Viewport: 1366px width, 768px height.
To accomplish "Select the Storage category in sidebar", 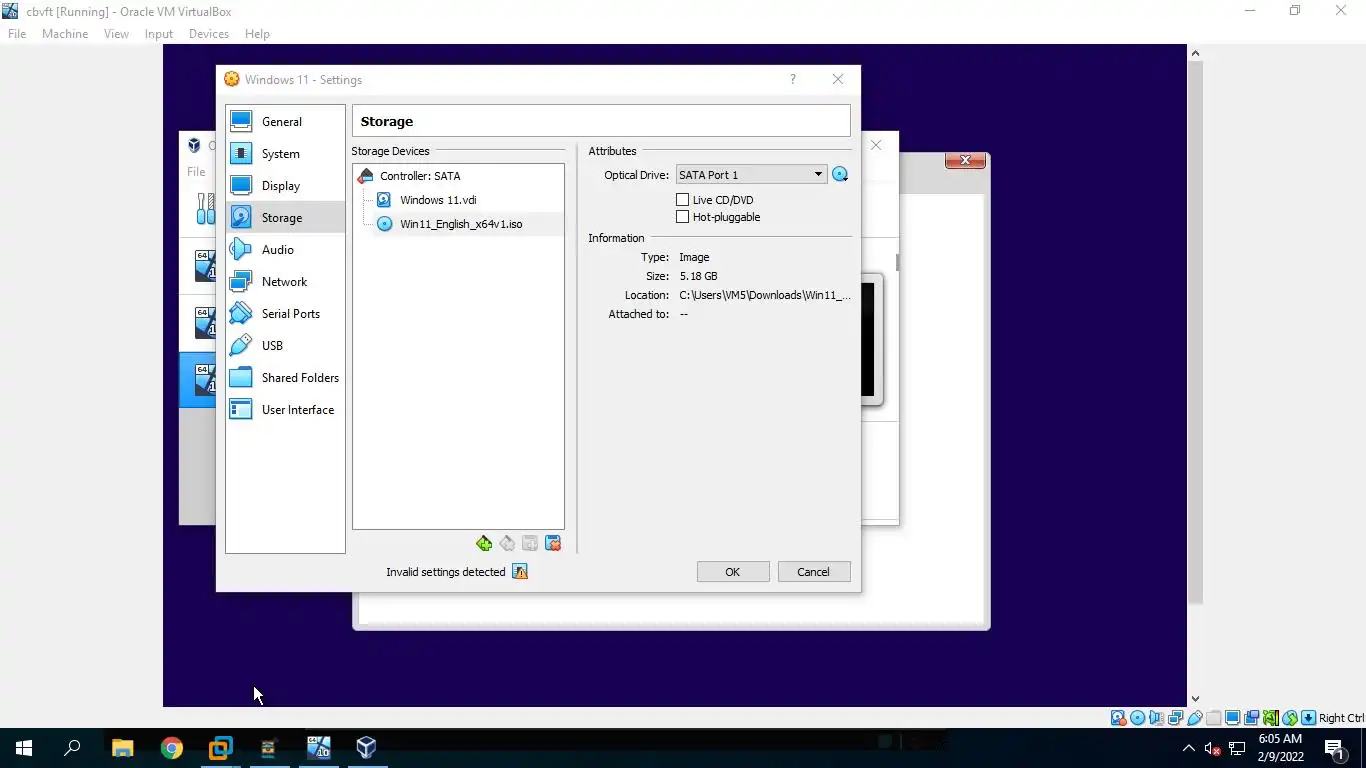I will (x=285, y=218).
